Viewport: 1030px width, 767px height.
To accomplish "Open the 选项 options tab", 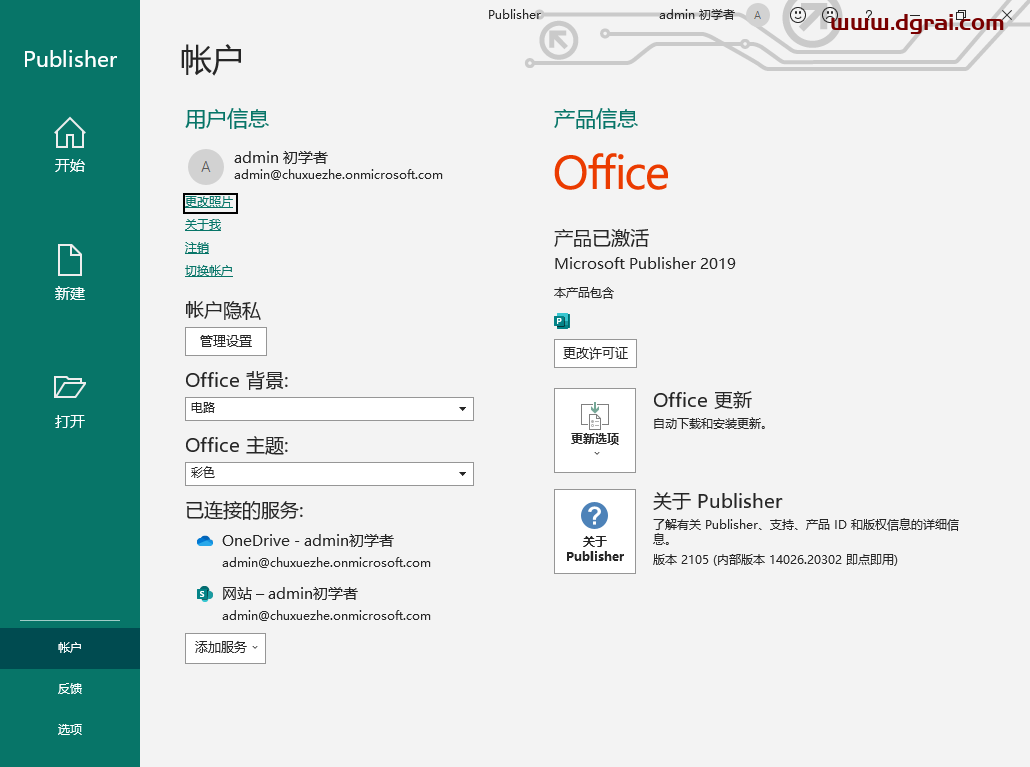I will (70, 730).
